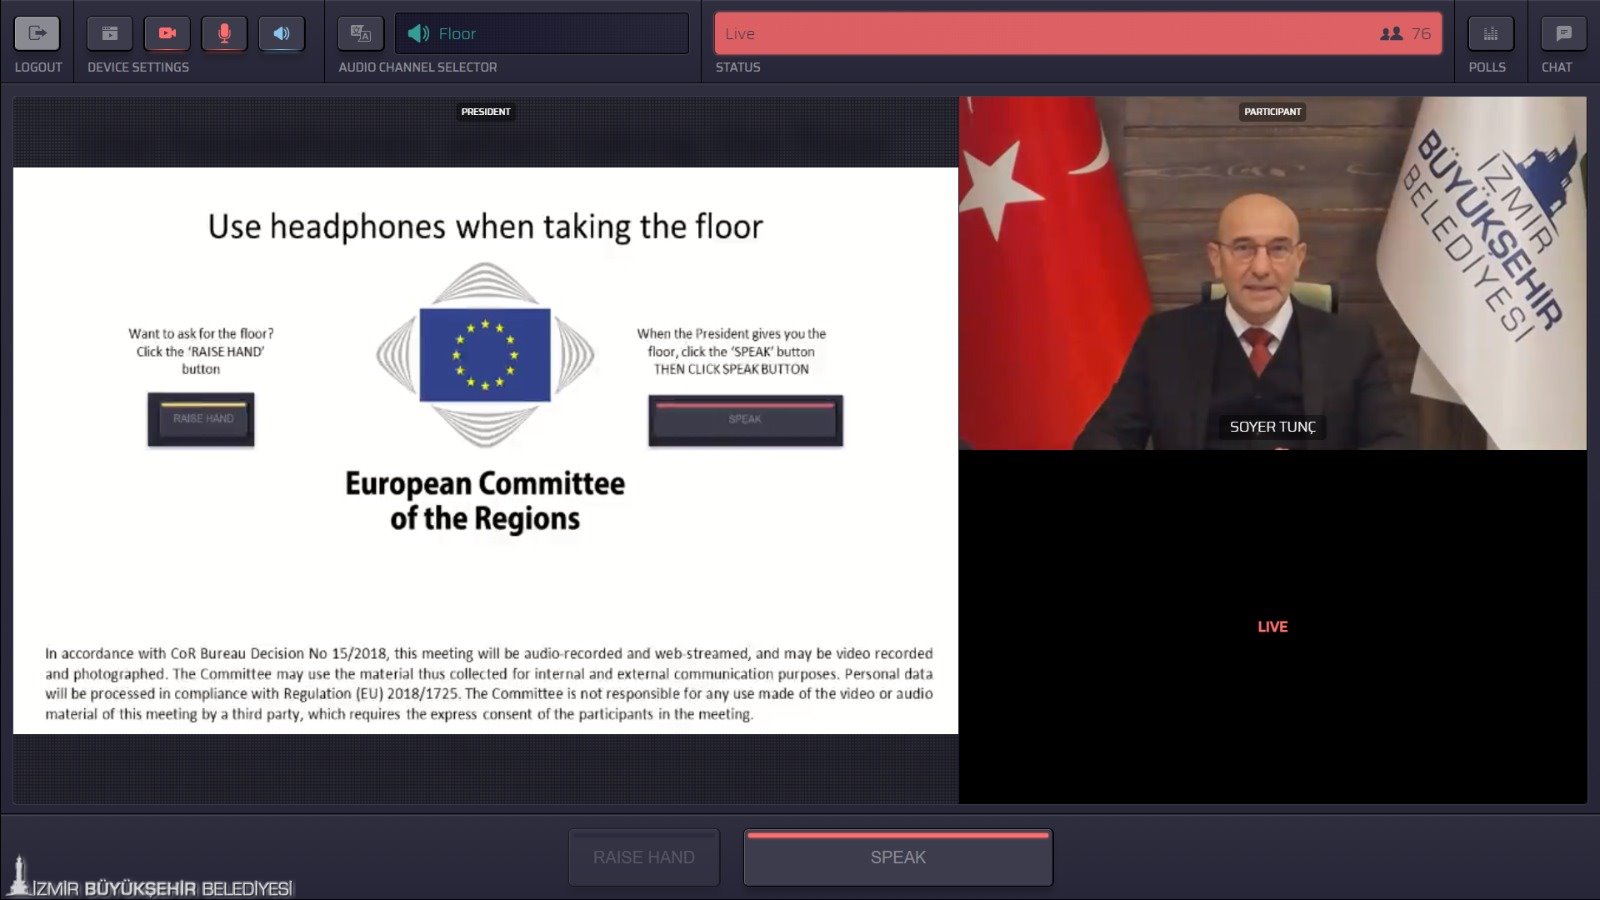Screen dimensions: 1600x900
Task: Open the device settings window icon
Action: click(x=110, y=33)
